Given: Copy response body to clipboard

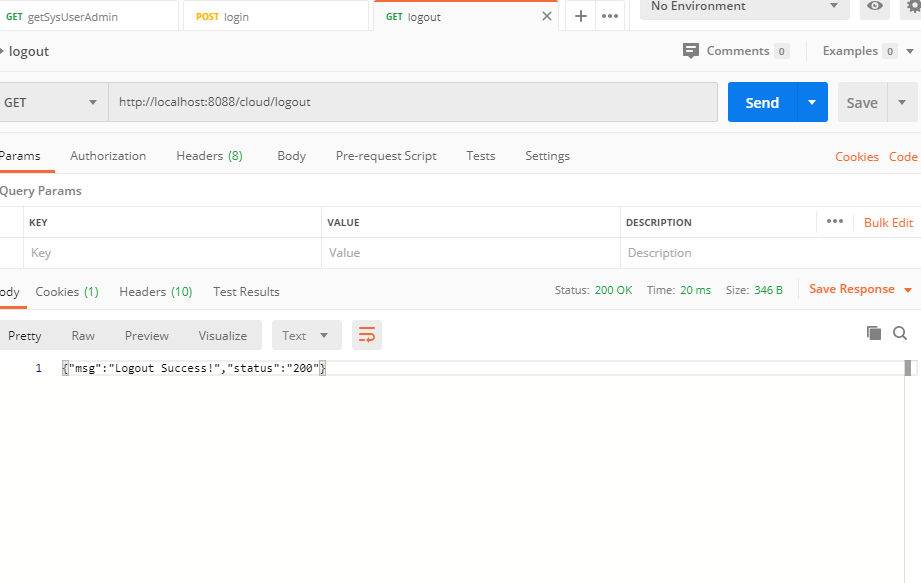Looking at the screenshot, I should pyautogui.click(x=873, y=333).
